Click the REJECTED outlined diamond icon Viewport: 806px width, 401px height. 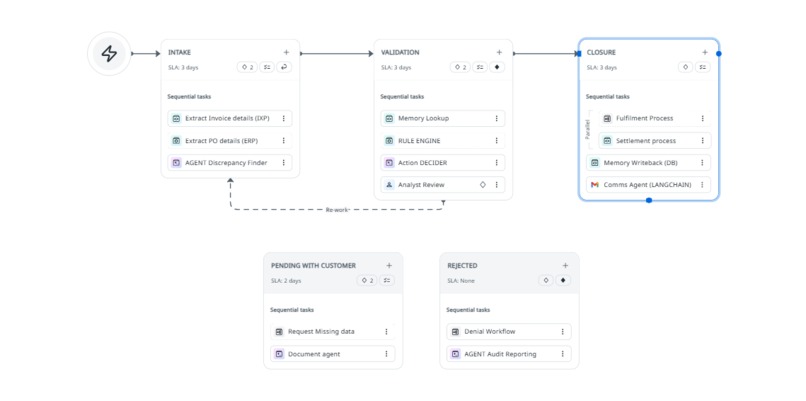pos(546,281)
